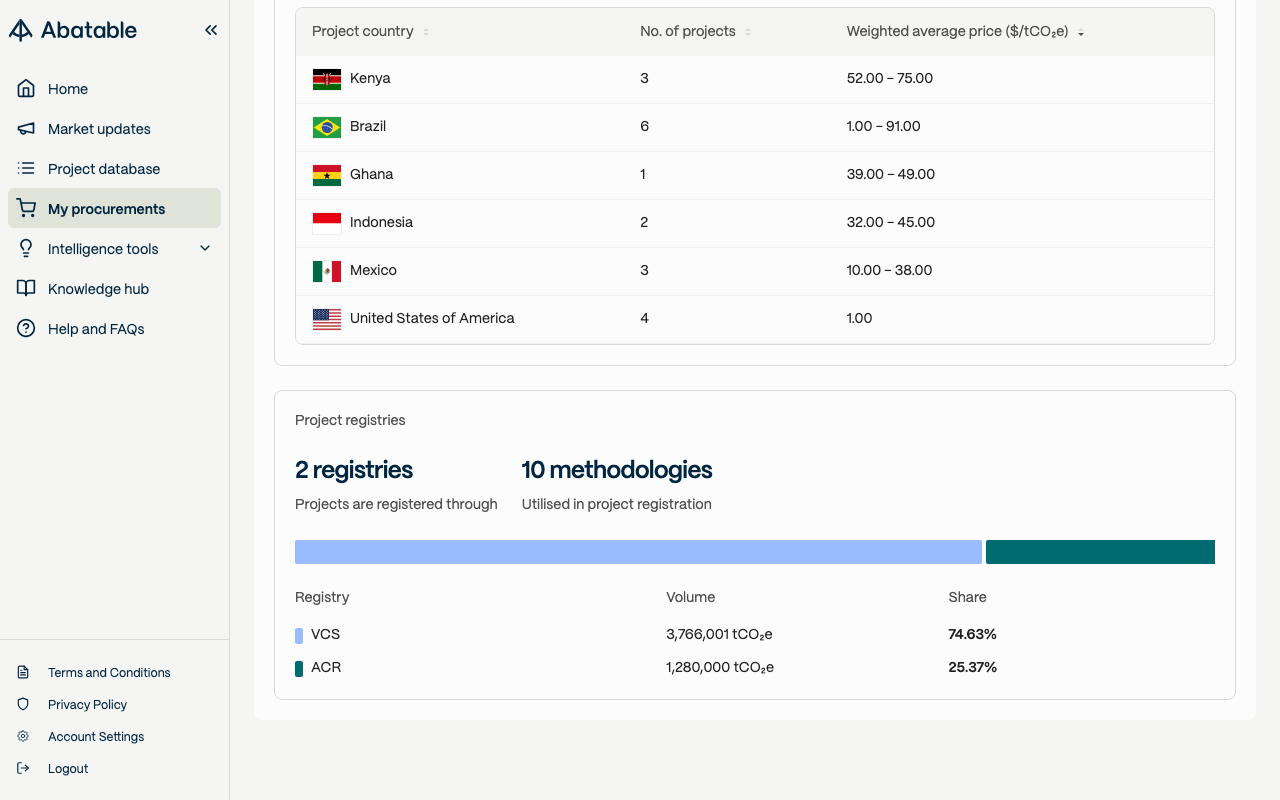Open the Intelligence tools menu item
The width and height of the screenshot is (1280, 800).
point(103,249)
